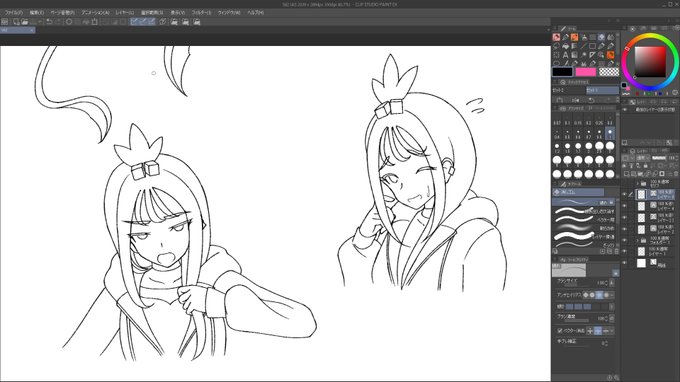Image resolution: width=680 pixels, height=382 pixels.
Task: Click the CLIP STUDIO launcher icon at command bar start
Action: click(x=5, y=22)
